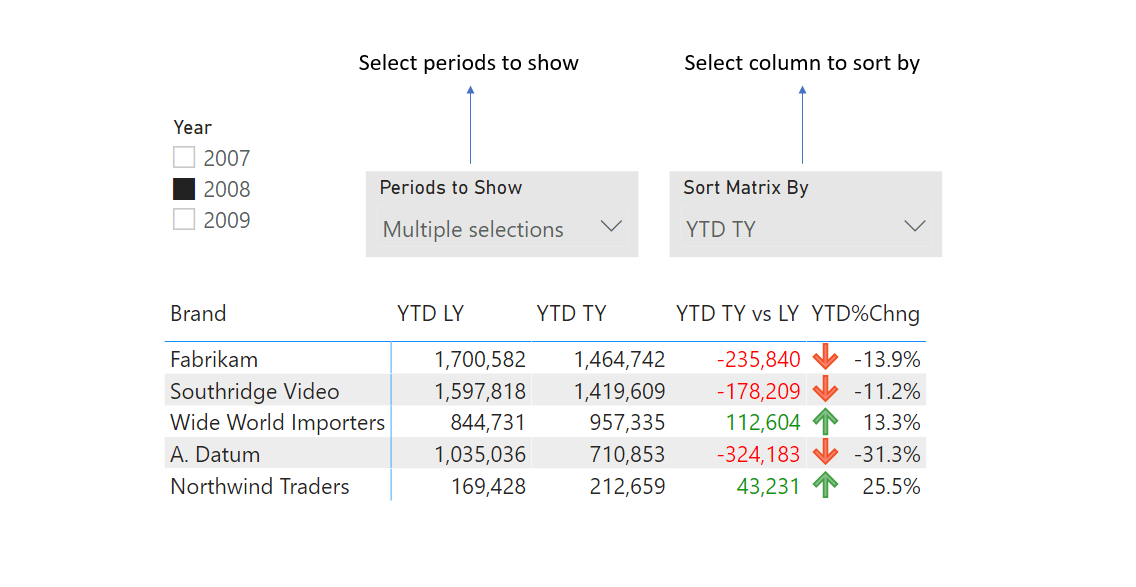The height and width of the screenshot is (587, 1136).
Task: Click the value 169,428
Action: click(x=488, y=486)
